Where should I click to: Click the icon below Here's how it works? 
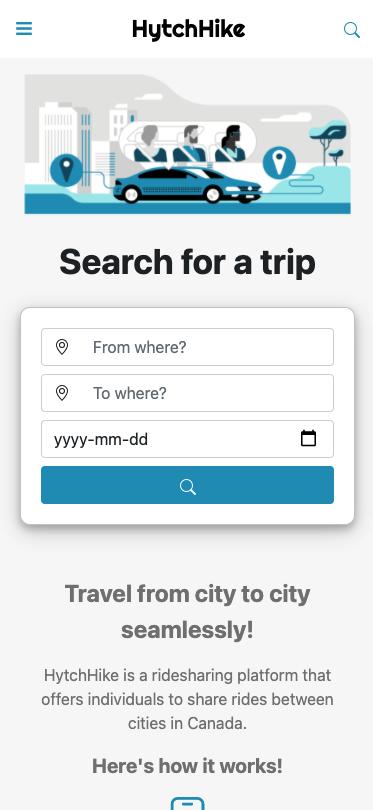pyautogui.click(x=188, y=804)
